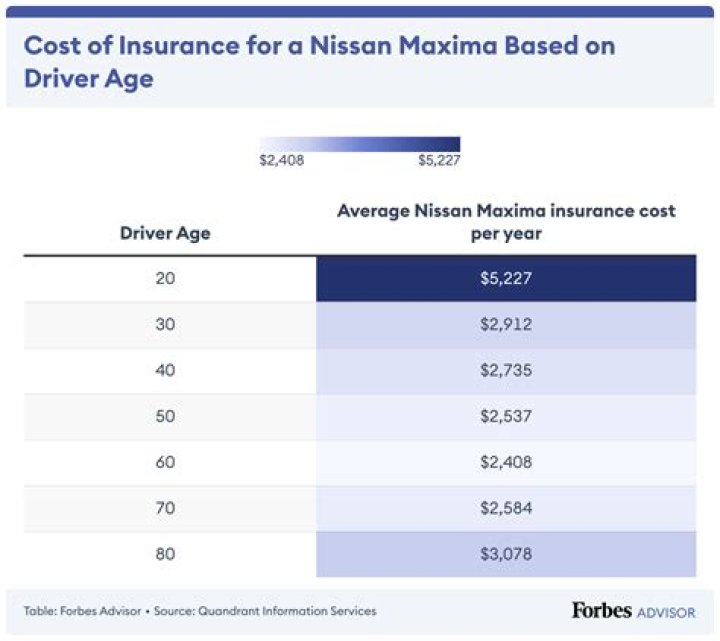Click the Driver Age column header

tap(165, 234)
